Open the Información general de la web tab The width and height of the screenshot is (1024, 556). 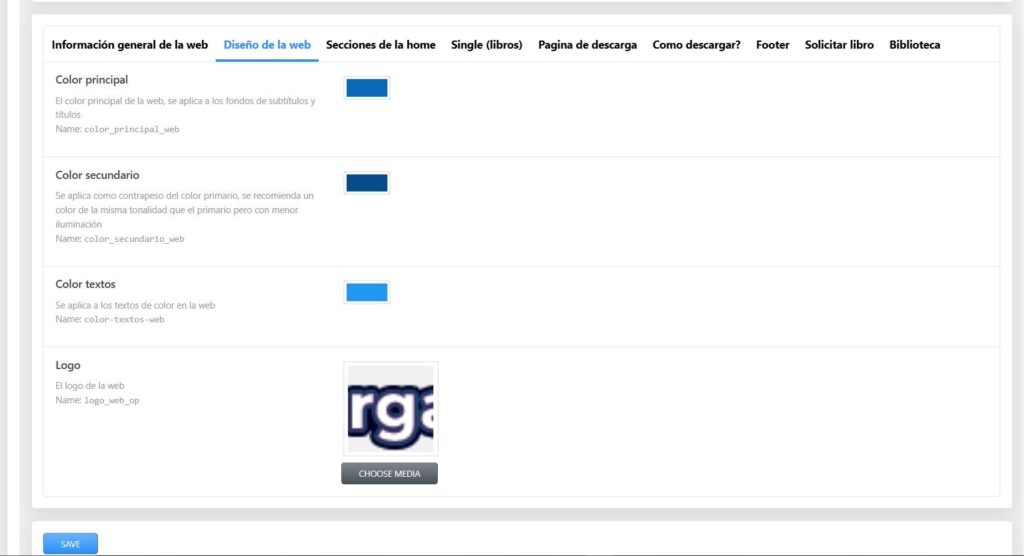point(129,45)
